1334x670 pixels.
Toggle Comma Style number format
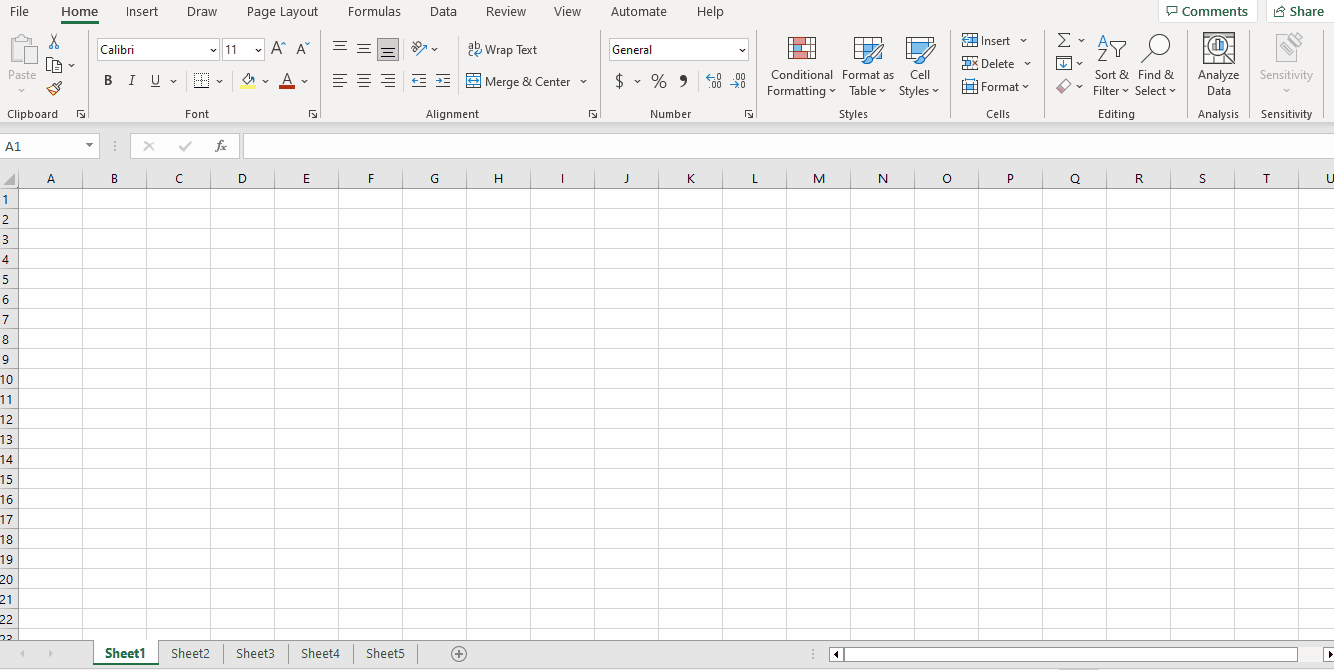683,81
